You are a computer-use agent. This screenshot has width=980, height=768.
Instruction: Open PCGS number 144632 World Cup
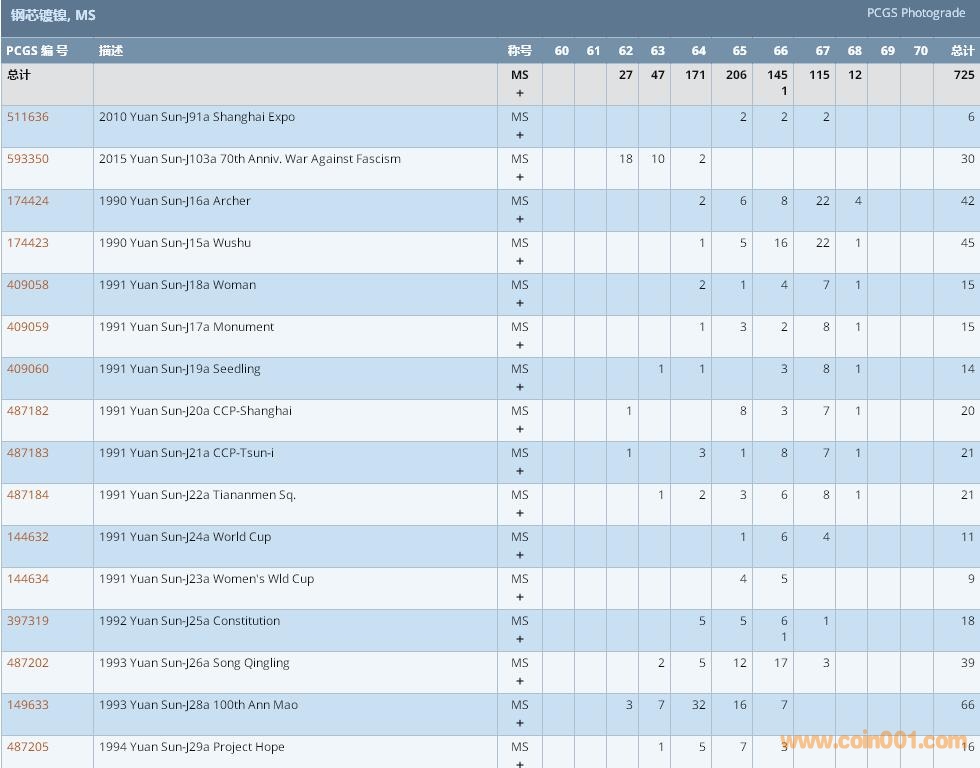coord(28,537)
